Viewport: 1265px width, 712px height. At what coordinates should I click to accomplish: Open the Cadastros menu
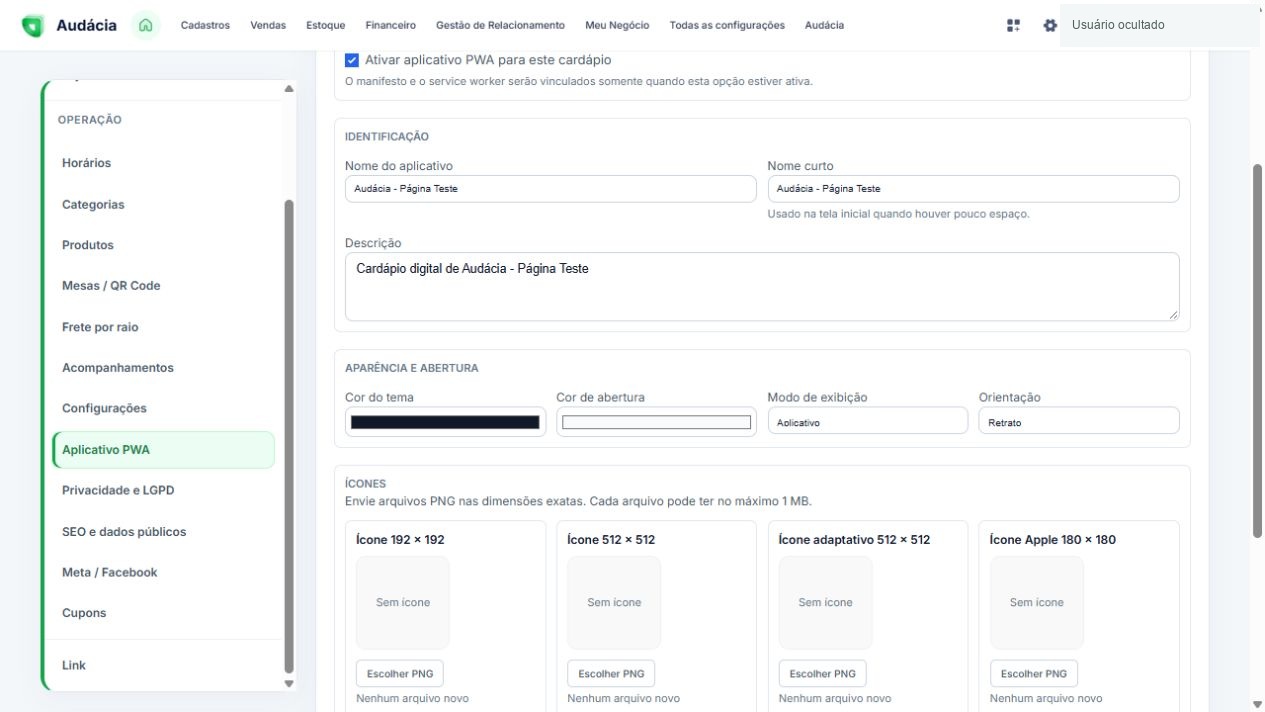[x=205, y=25]
